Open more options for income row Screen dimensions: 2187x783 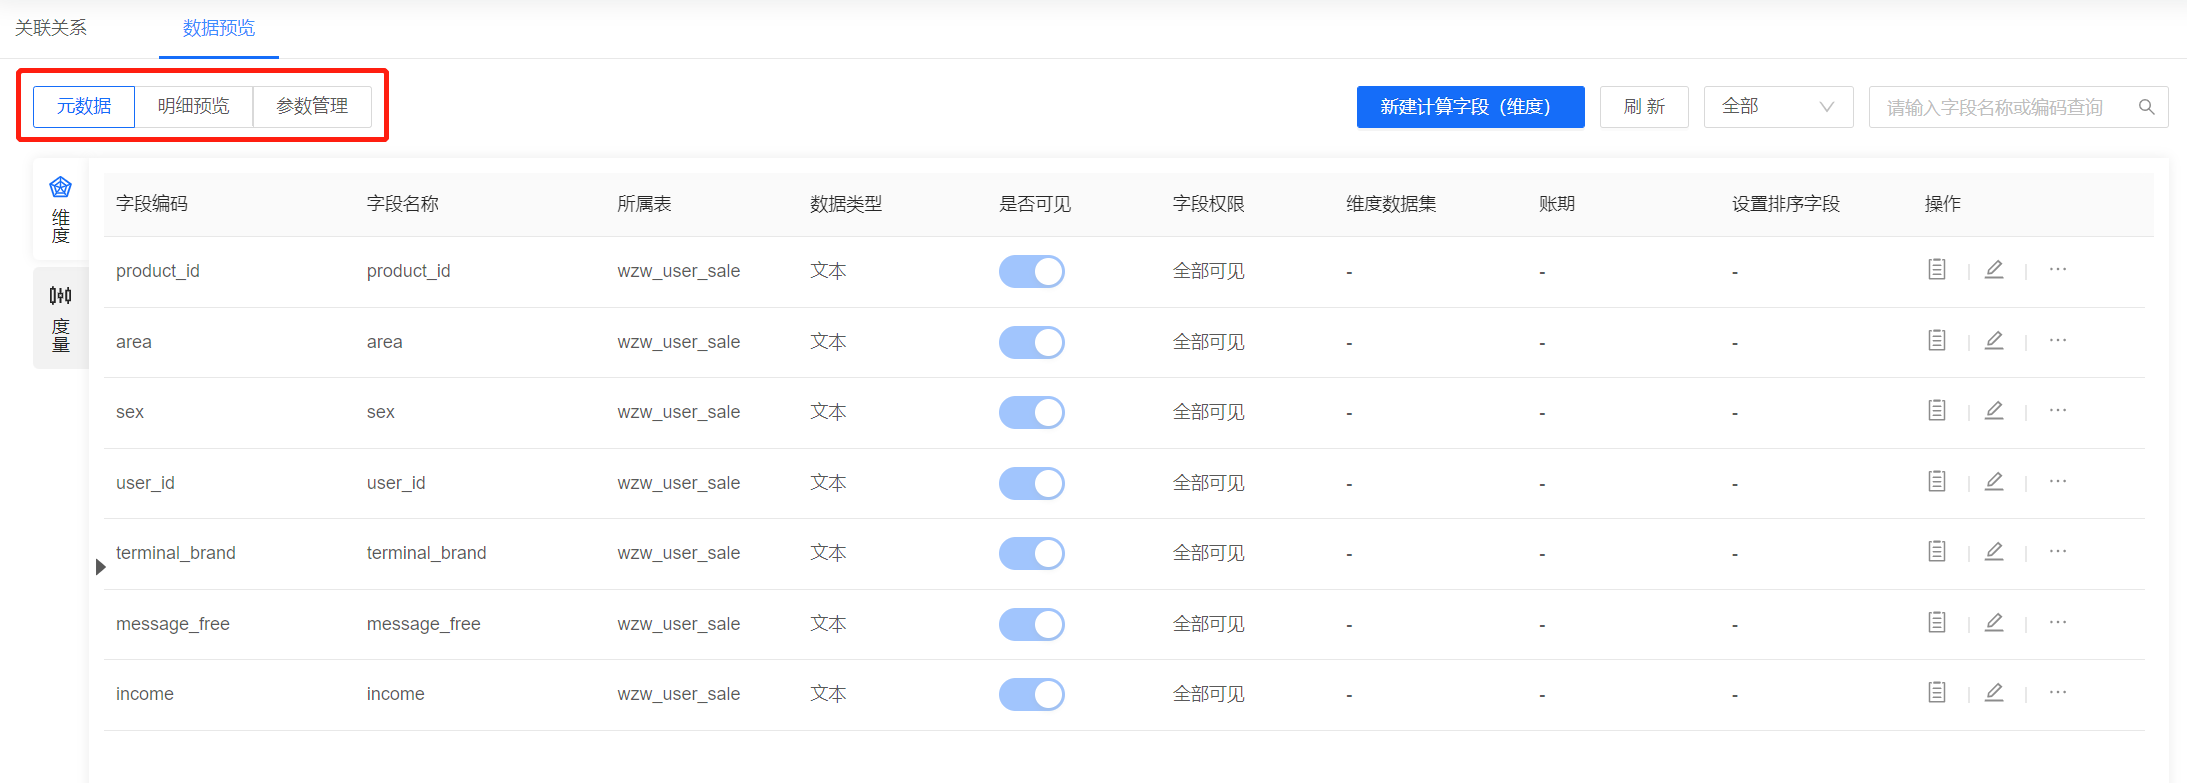(x=2058, y=692)
